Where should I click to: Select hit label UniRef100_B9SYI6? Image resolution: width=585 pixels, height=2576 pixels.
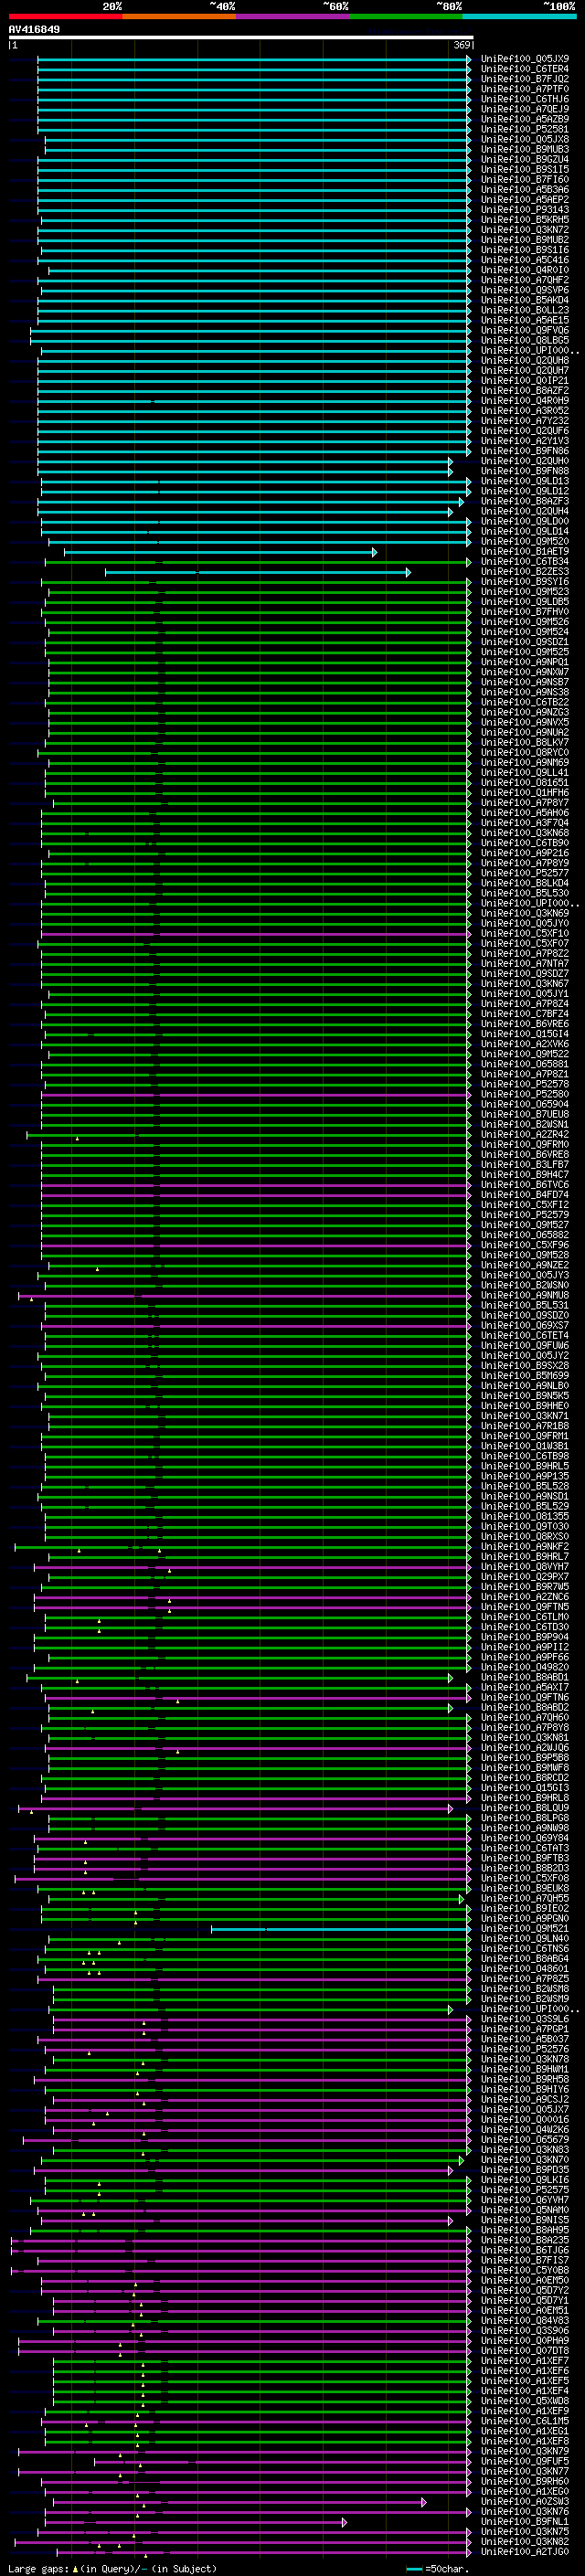[525, 582]
